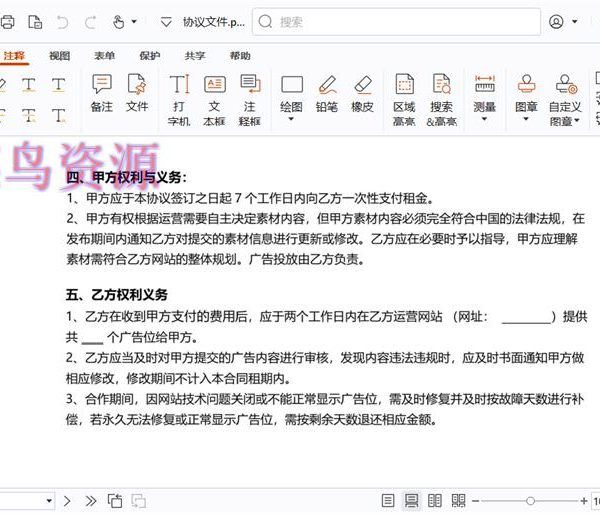Image resolution: width=600 pixels, height=514 pixels.
Task: Pick the 铅笔 pencil tool
Action: point(326,92)
